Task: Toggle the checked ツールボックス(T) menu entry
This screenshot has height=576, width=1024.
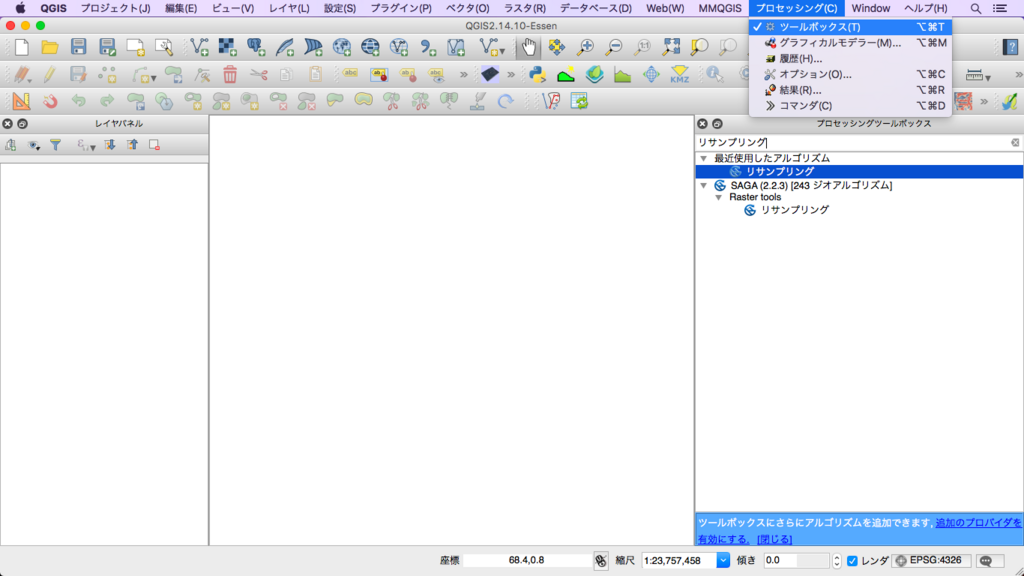Action: (850, 27)
